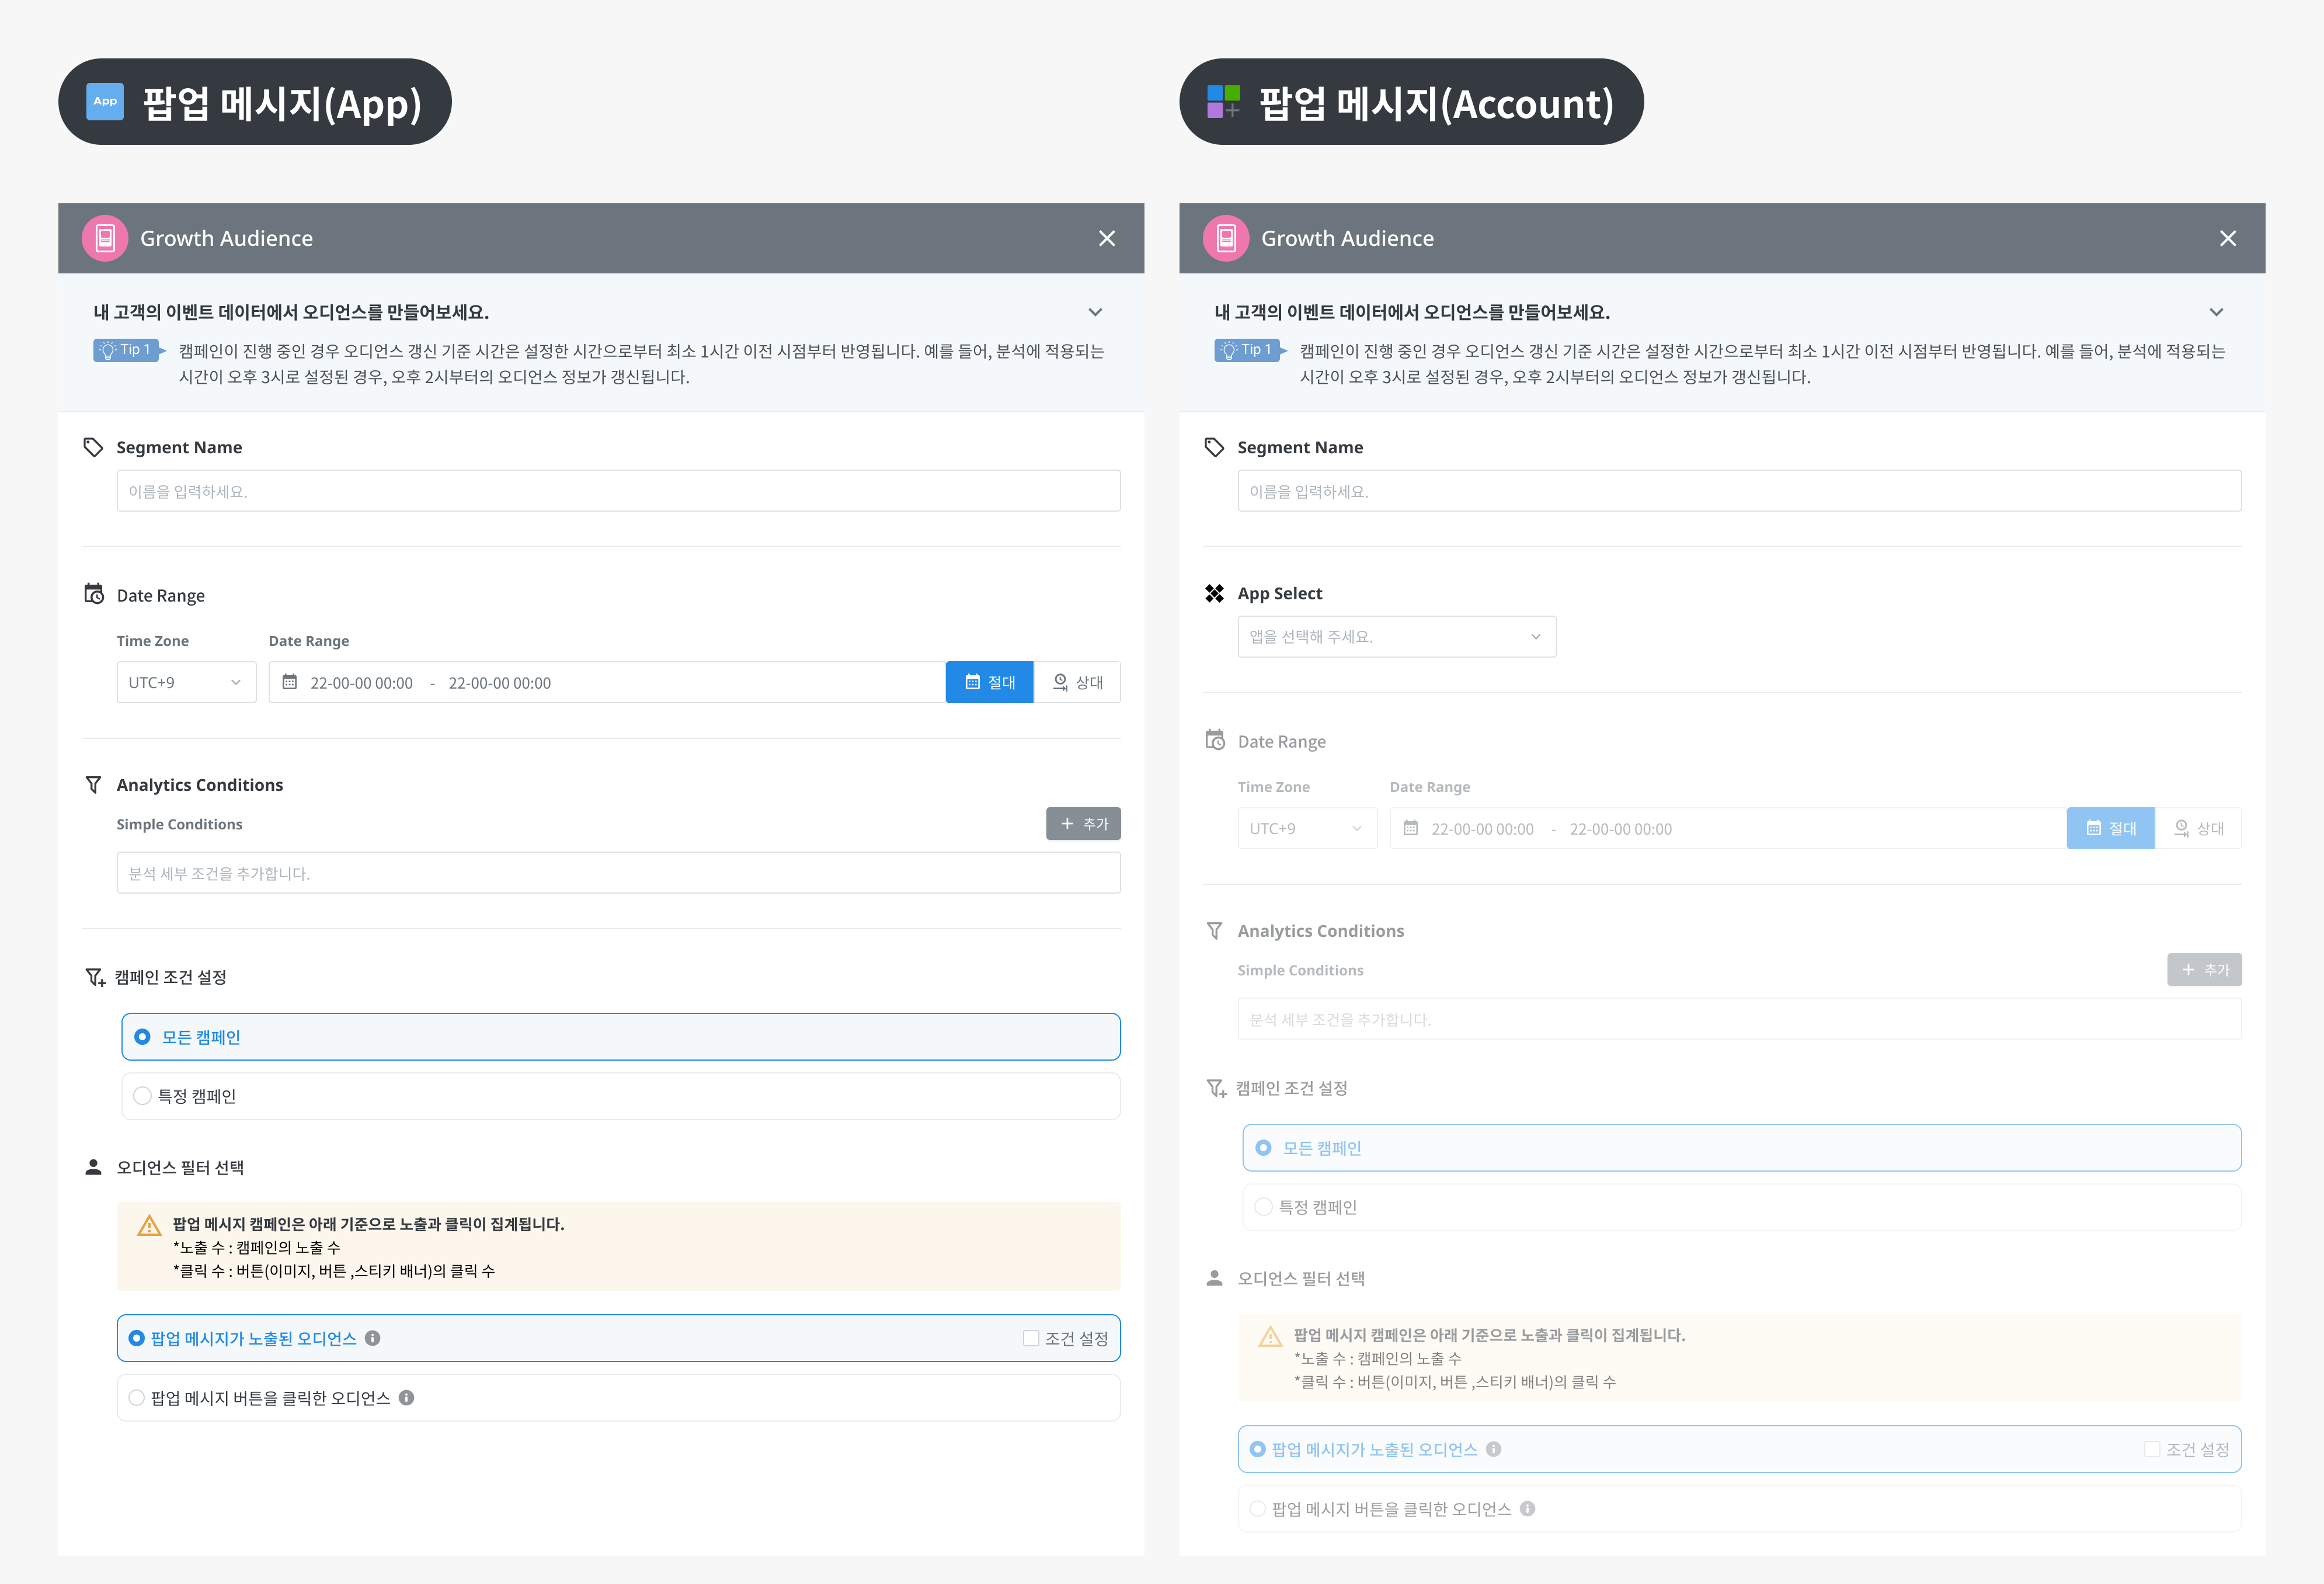Click the 오디언스 필터 선택 person icon in the App panel

pyautogui.click(x=93, y=1167)
